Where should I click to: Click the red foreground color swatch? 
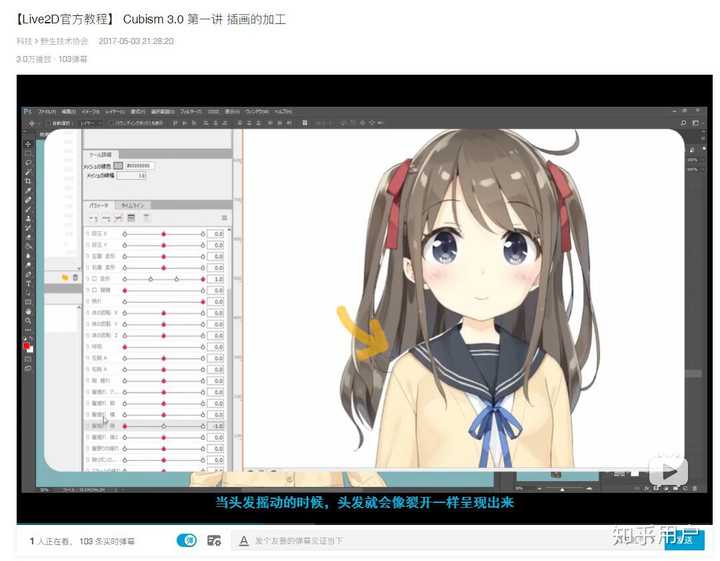(27, 346)
